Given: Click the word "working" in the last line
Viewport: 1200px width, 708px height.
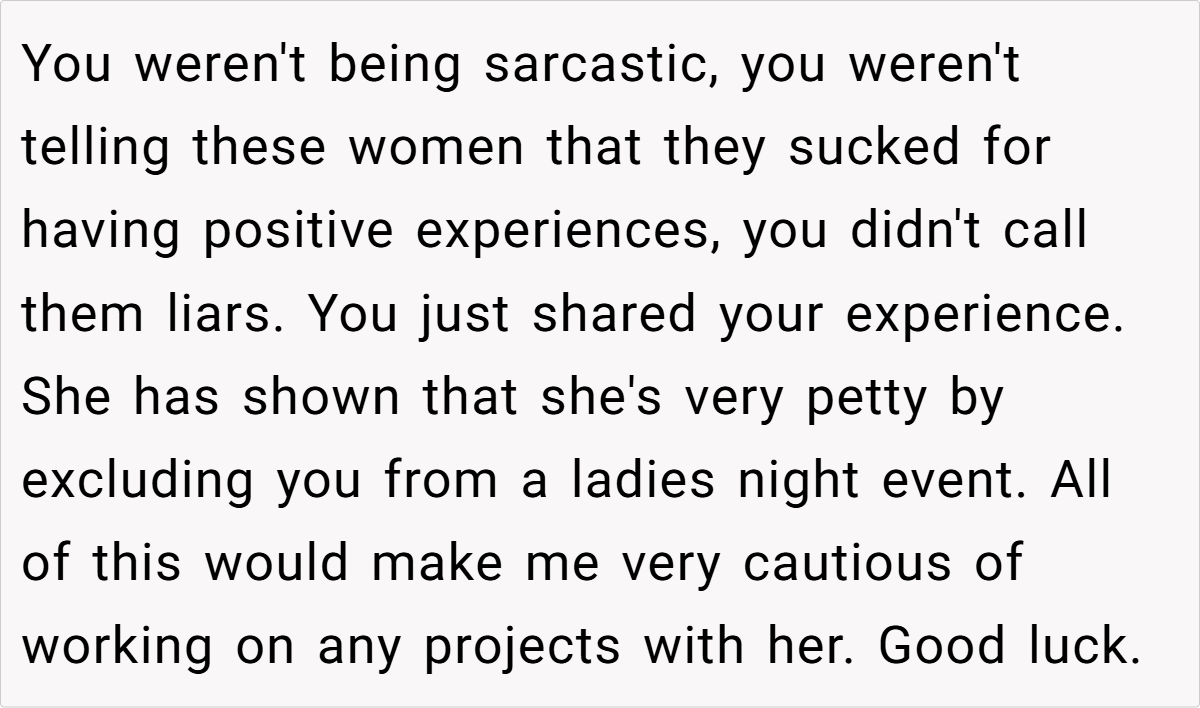Looking at the screenshot, I should point(118,647).
